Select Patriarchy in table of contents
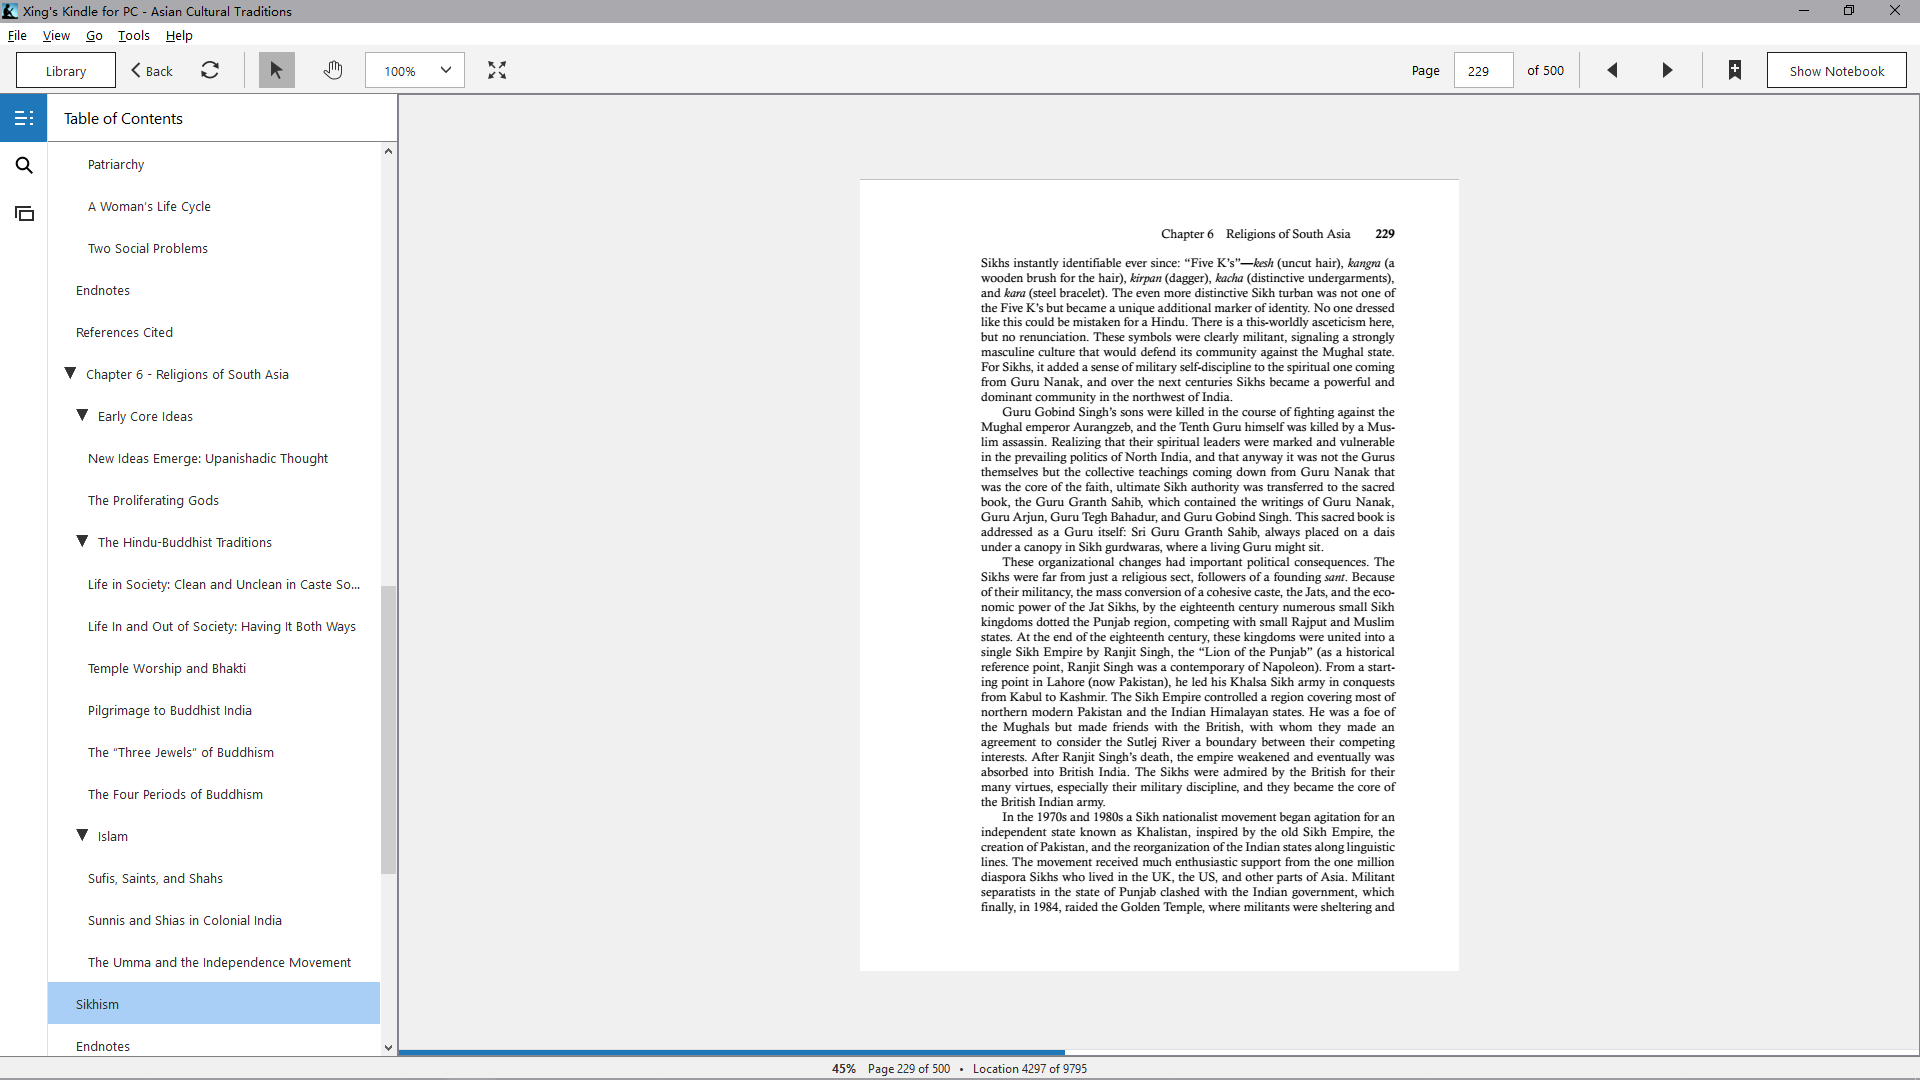 pos(116,164)
